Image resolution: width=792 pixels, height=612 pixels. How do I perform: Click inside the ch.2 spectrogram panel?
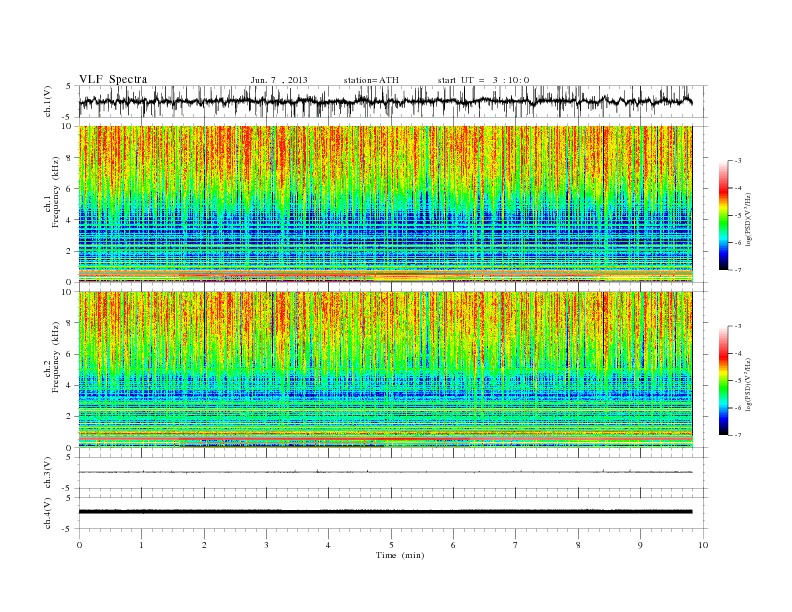pos(385,370)
